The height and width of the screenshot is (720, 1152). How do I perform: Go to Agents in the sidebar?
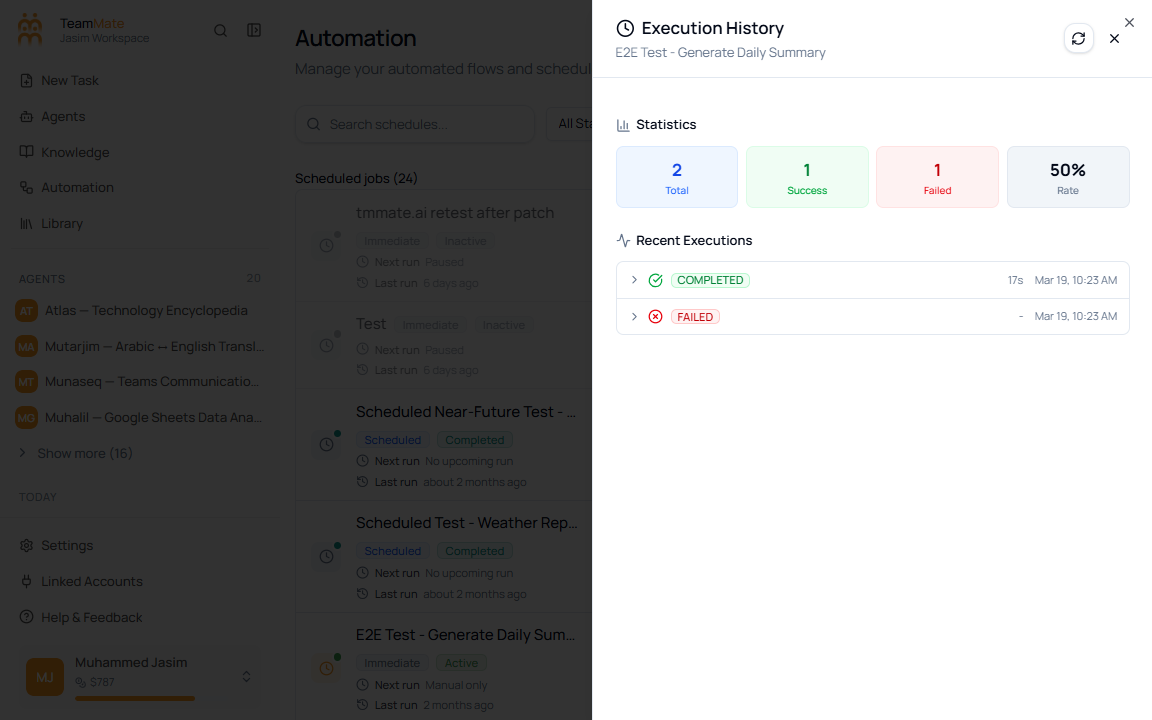[x=140, y=116]
